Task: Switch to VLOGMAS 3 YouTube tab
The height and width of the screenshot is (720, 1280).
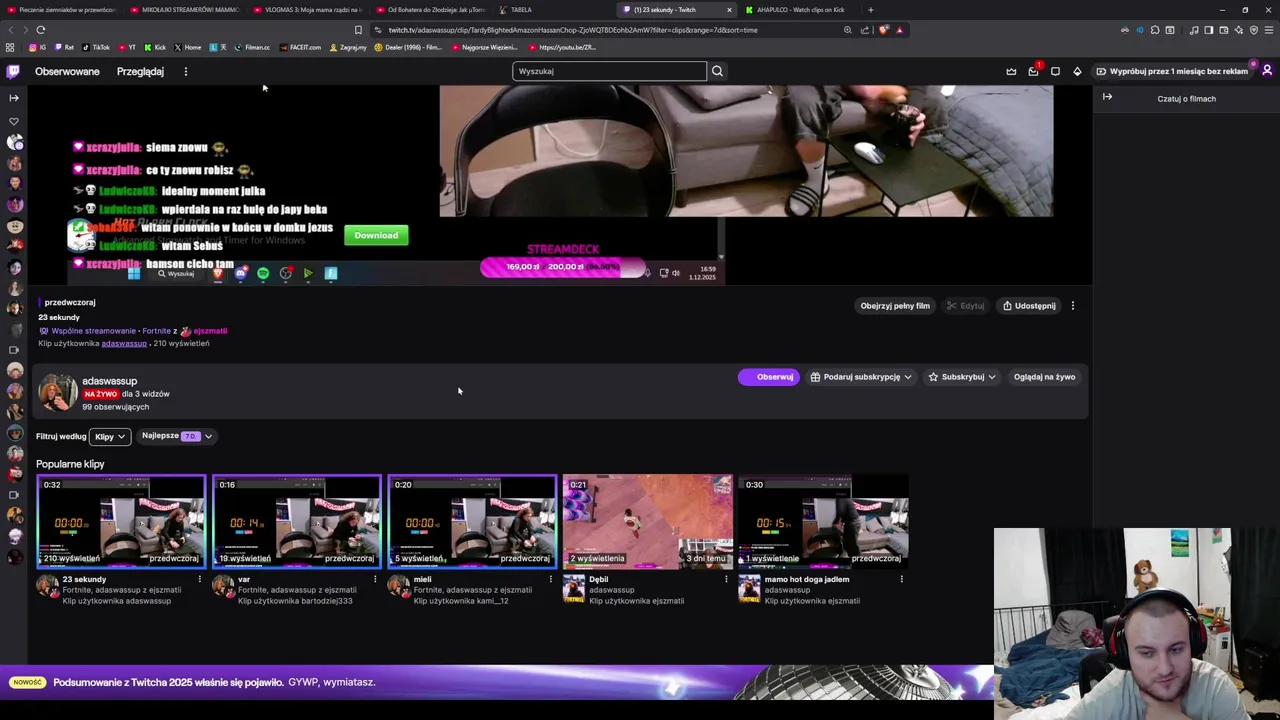Action: coord(307,10)
